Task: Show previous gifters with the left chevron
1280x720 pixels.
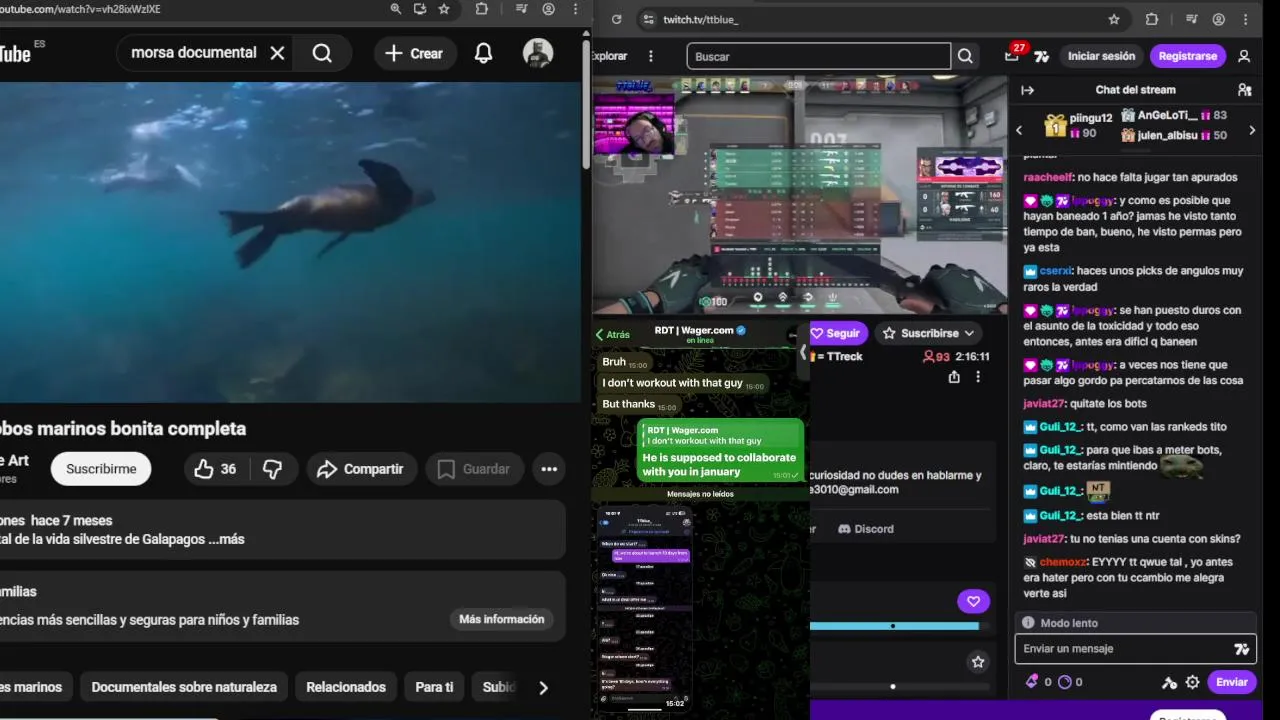Action: tap(1019, 130)
